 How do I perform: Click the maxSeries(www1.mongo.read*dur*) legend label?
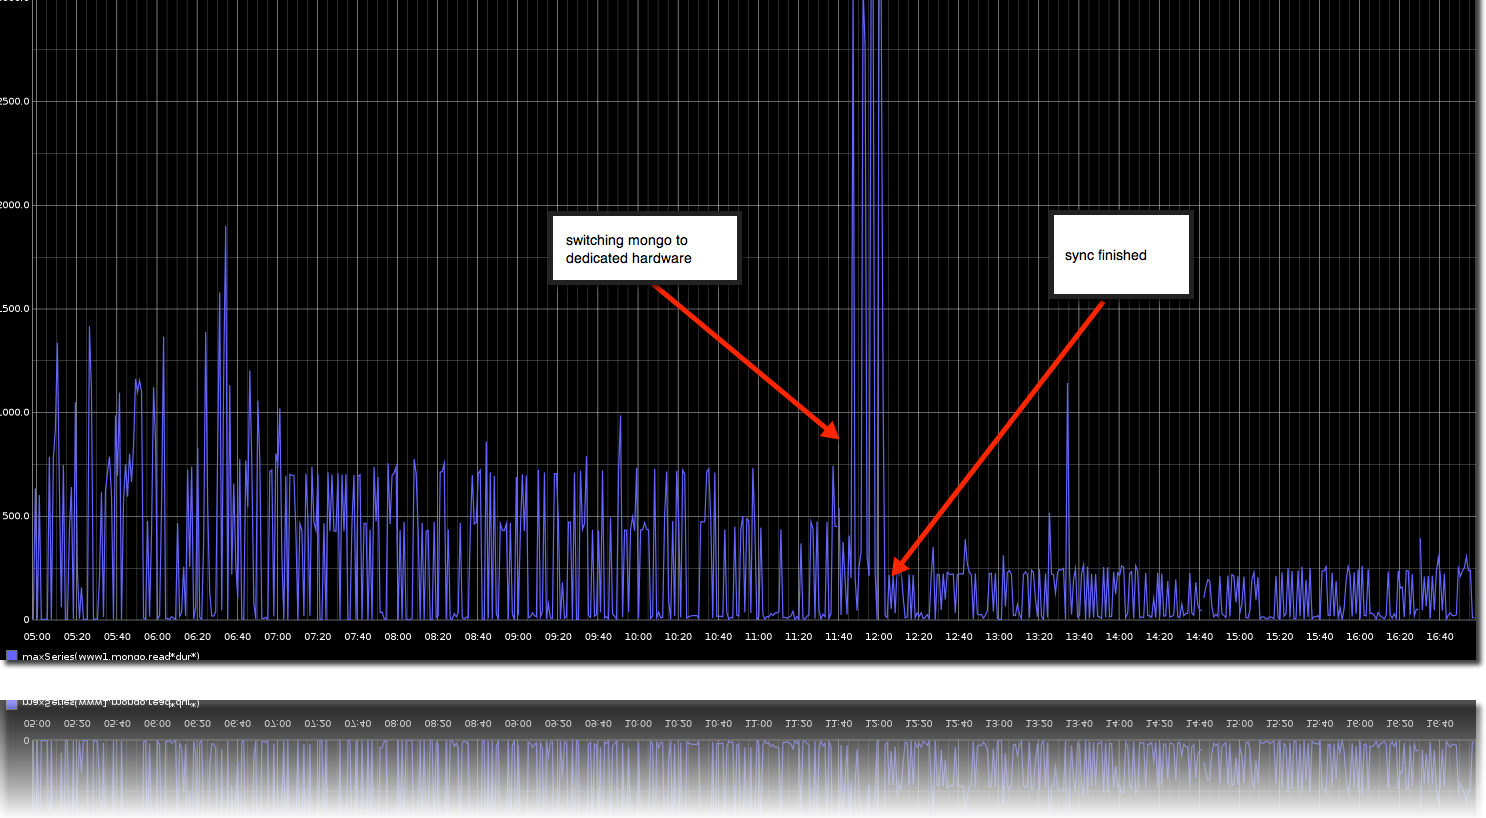click(110, 656)
